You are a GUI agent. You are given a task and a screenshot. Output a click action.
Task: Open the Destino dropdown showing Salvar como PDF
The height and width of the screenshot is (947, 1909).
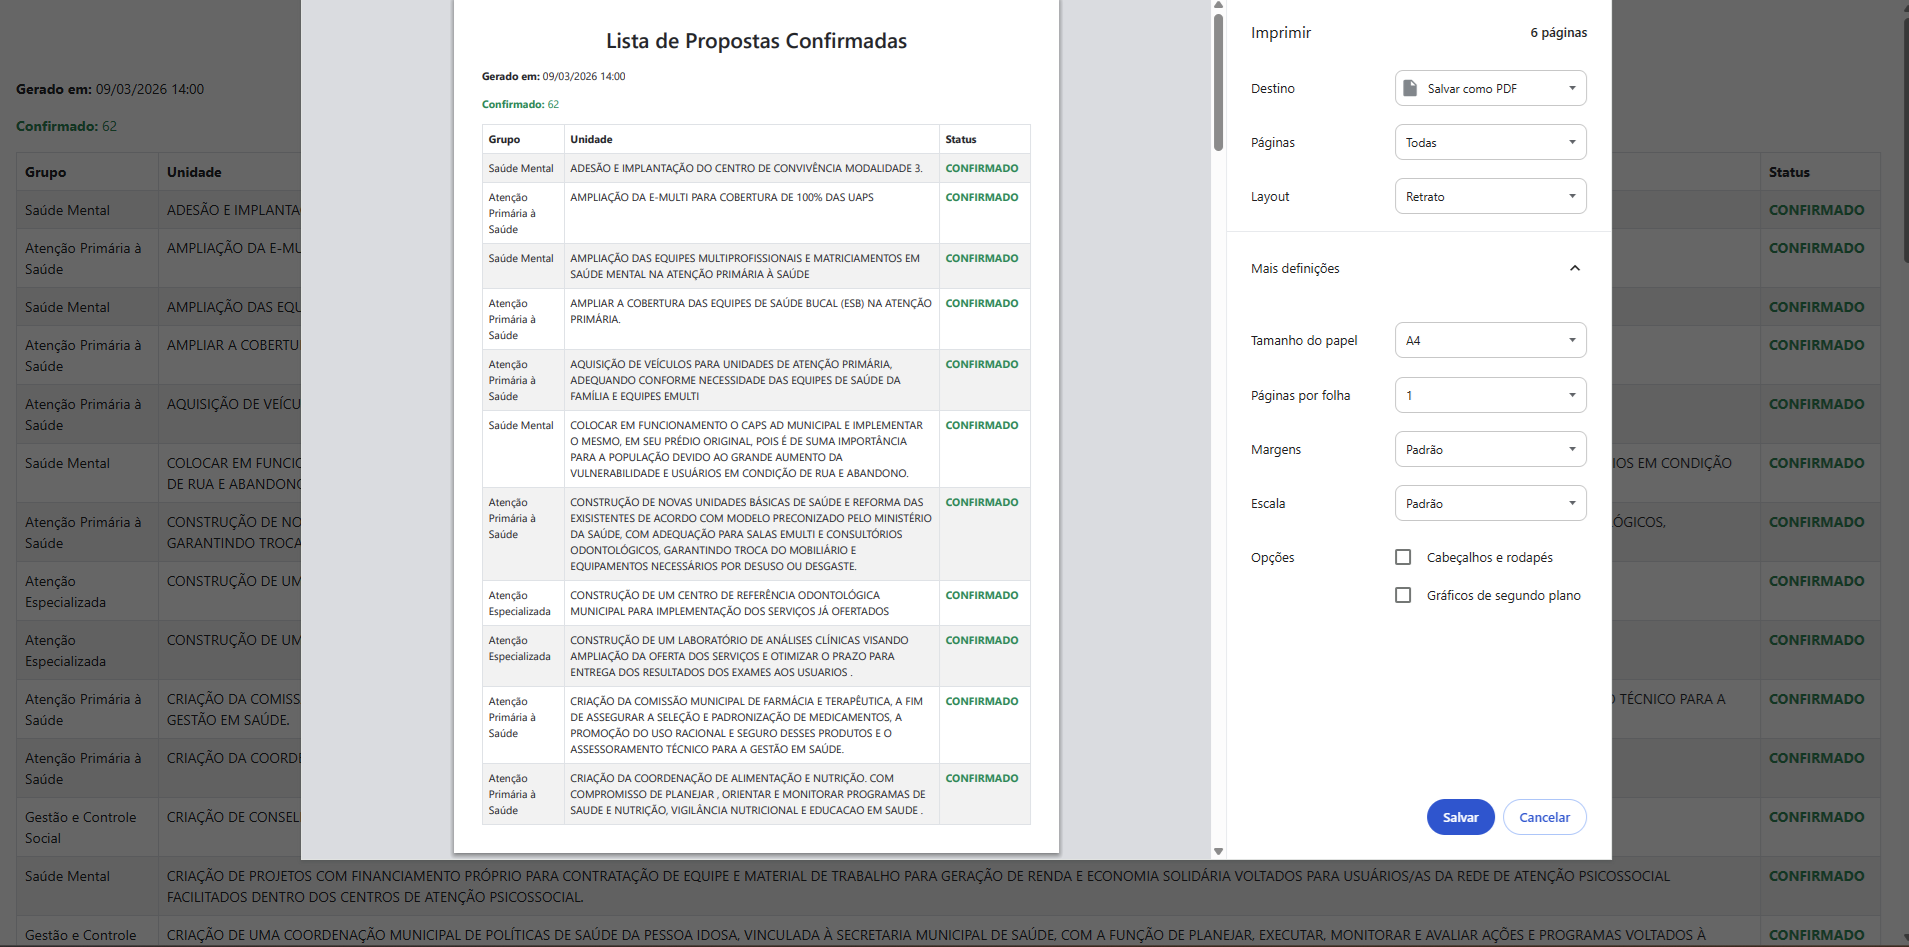coord(1489,88)
